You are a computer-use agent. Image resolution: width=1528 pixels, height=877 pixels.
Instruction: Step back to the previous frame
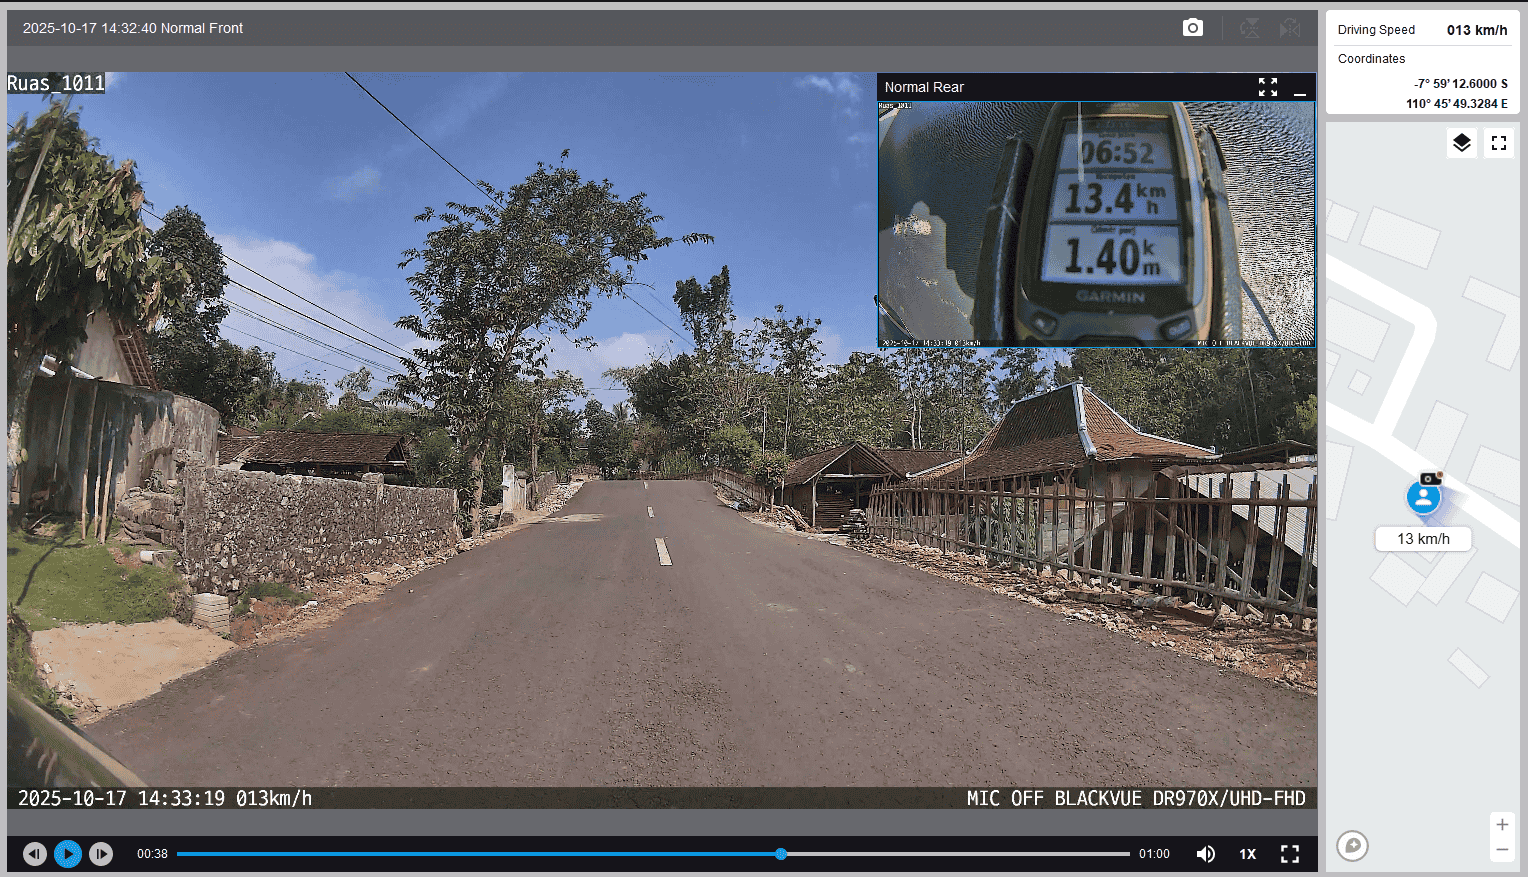pos(35,854)
